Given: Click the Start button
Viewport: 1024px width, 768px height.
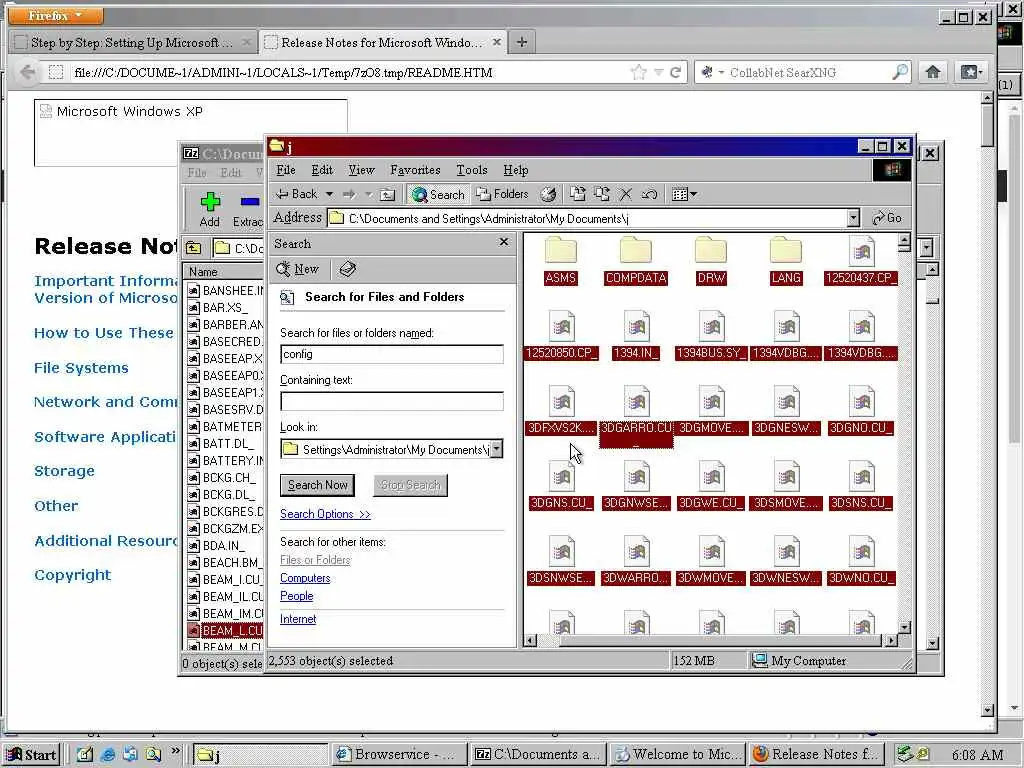Looking at the screenshot, I should (31, 754).
